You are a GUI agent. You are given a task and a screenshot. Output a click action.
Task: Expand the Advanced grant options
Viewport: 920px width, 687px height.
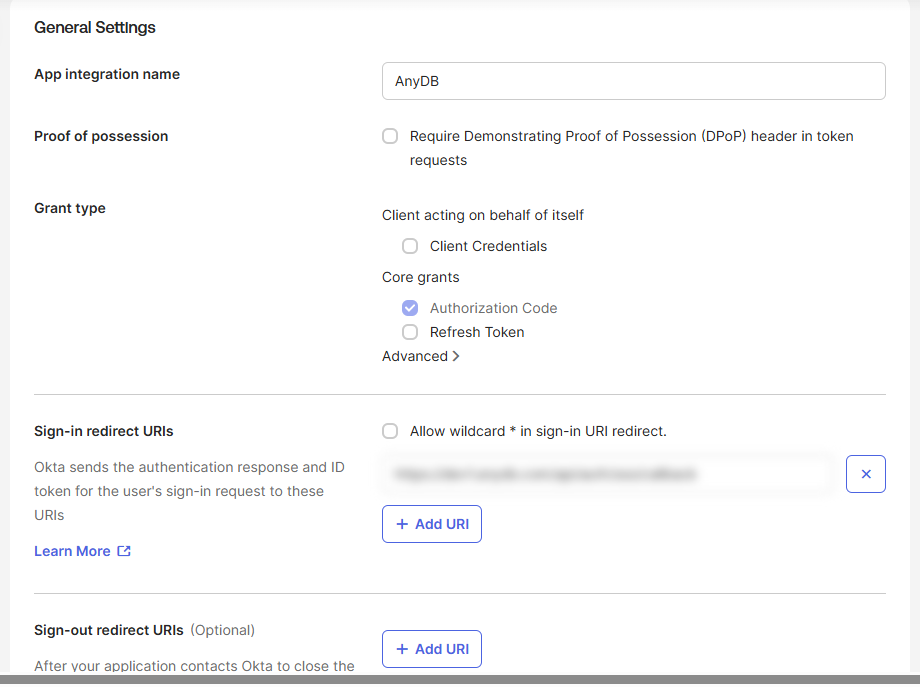[x=420, y=356]
